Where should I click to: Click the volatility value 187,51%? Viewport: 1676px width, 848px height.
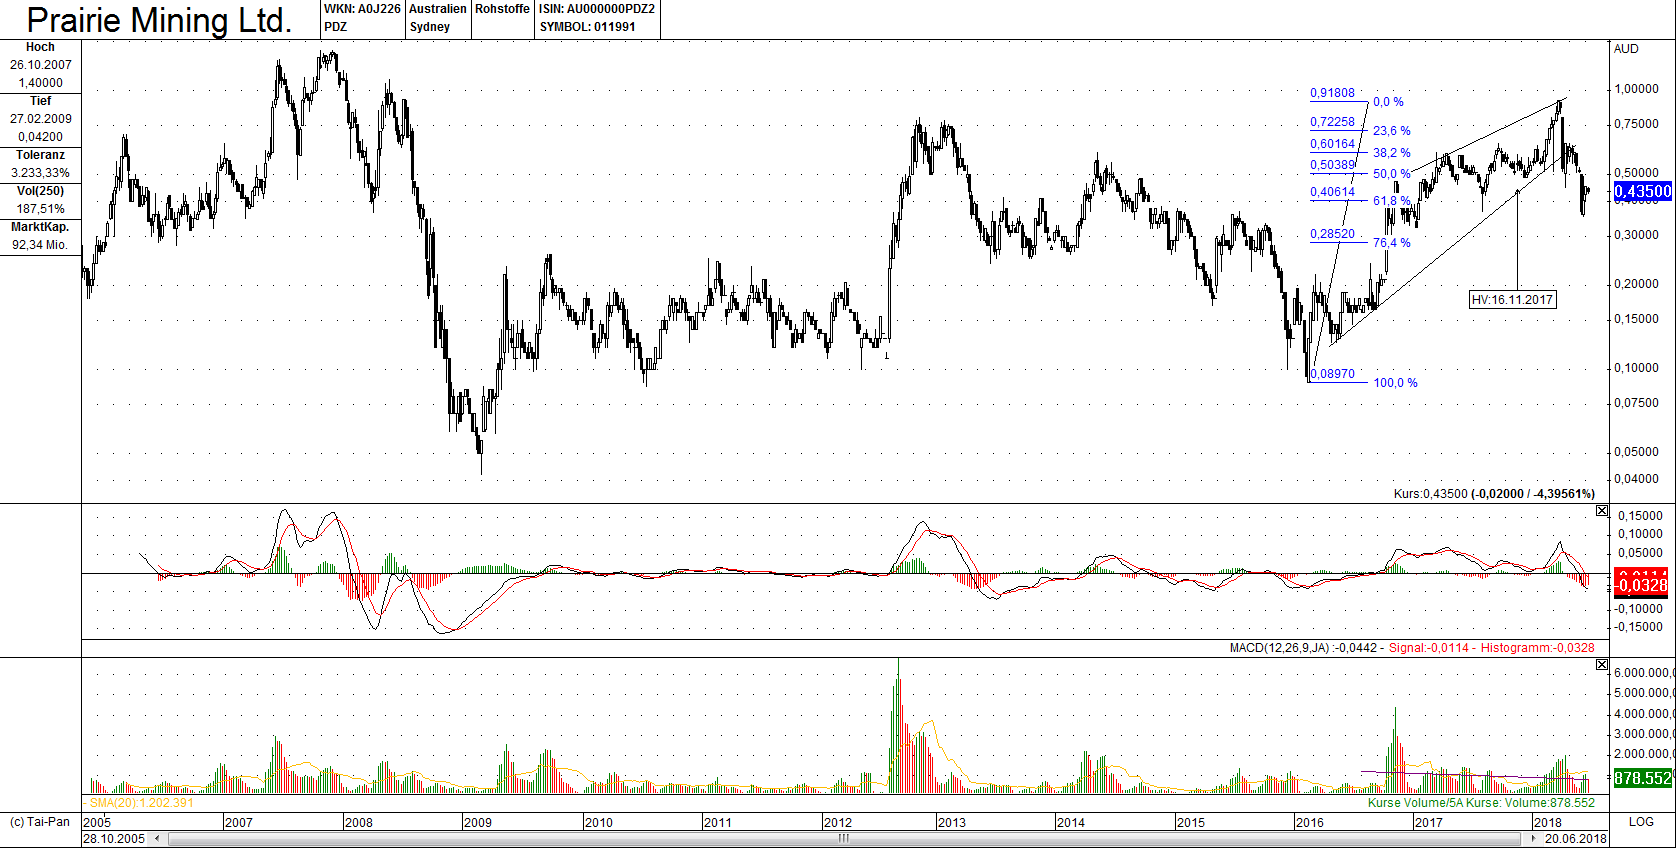coord(41,209)
